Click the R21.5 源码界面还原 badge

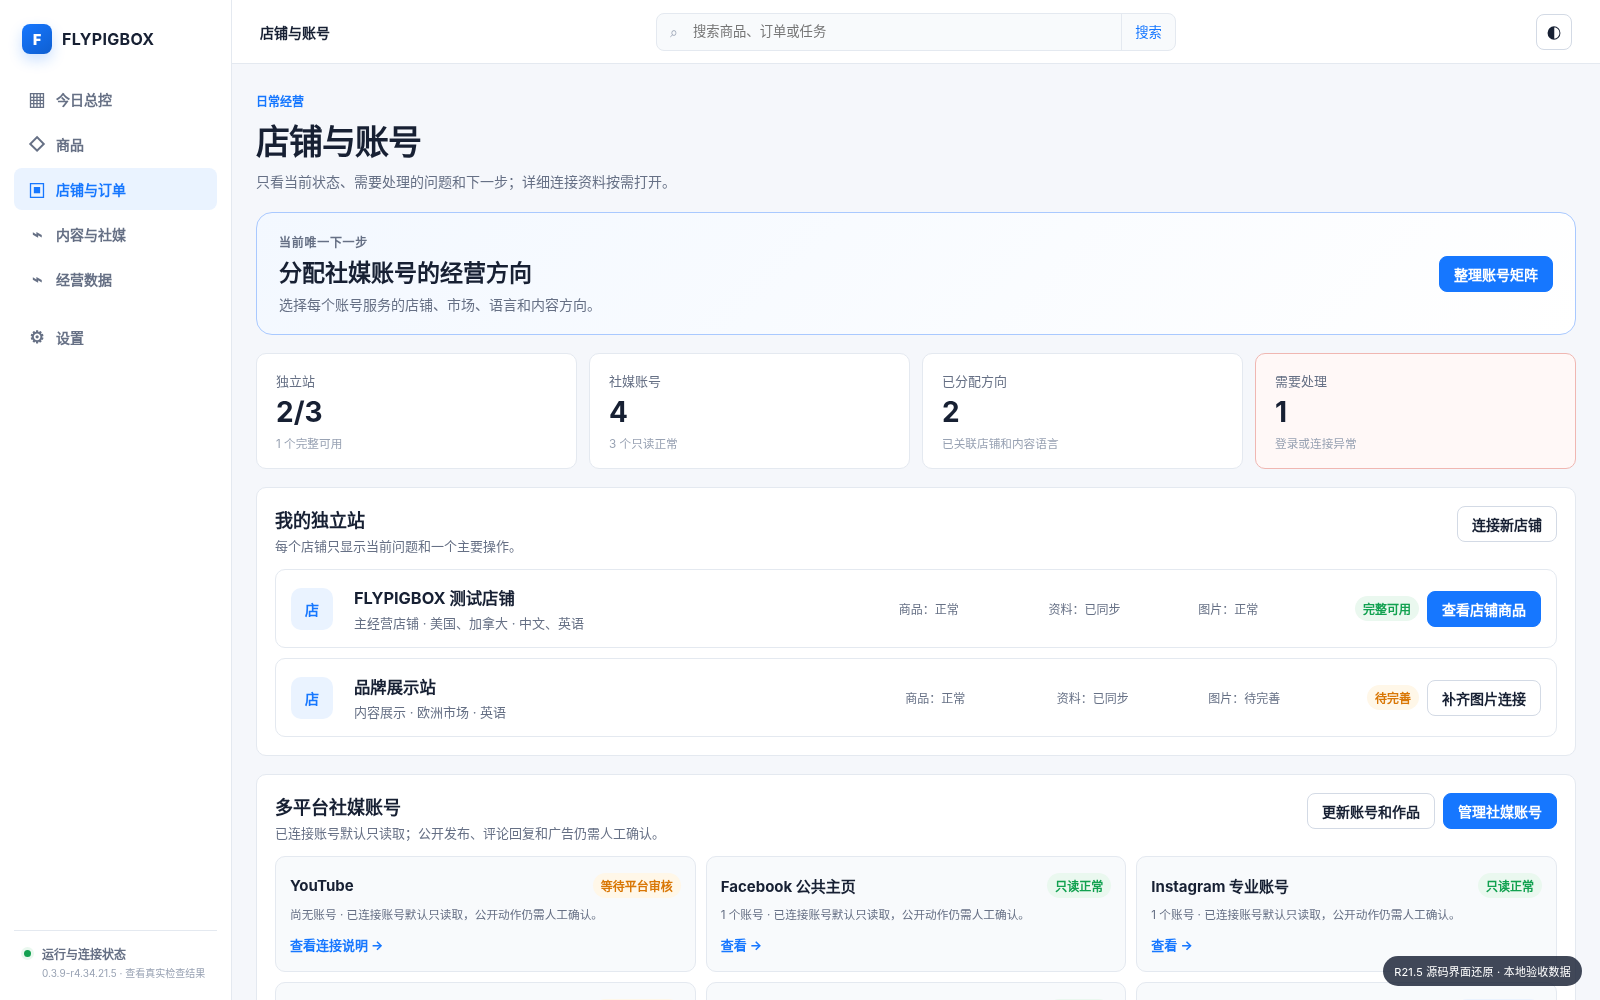click(1483, 971)
